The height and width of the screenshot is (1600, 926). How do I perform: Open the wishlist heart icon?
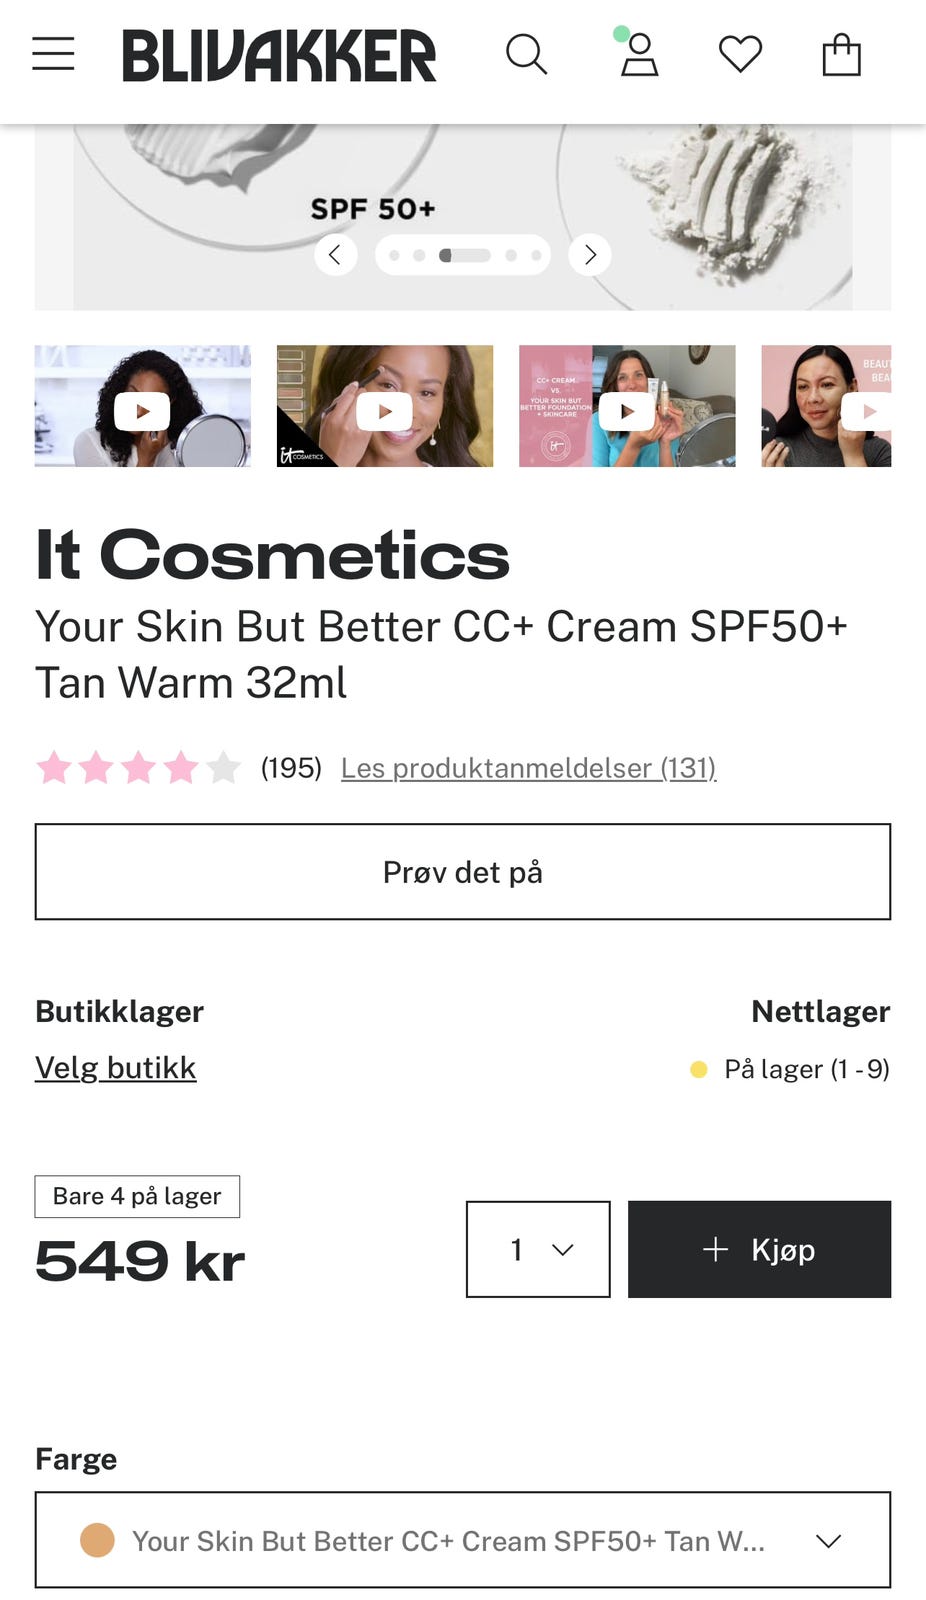click(x=740, y=55)
